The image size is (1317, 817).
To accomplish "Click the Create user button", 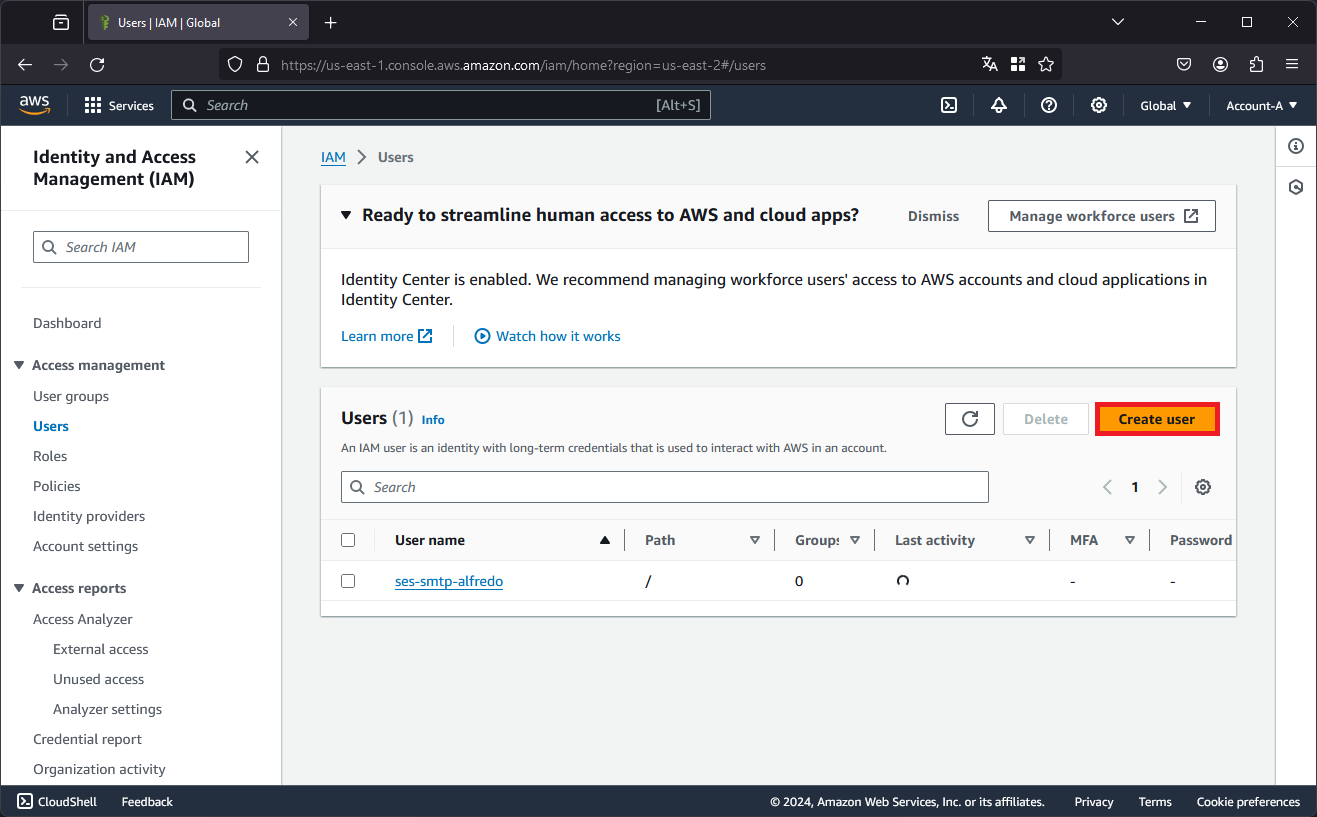I will [1157, 419].
